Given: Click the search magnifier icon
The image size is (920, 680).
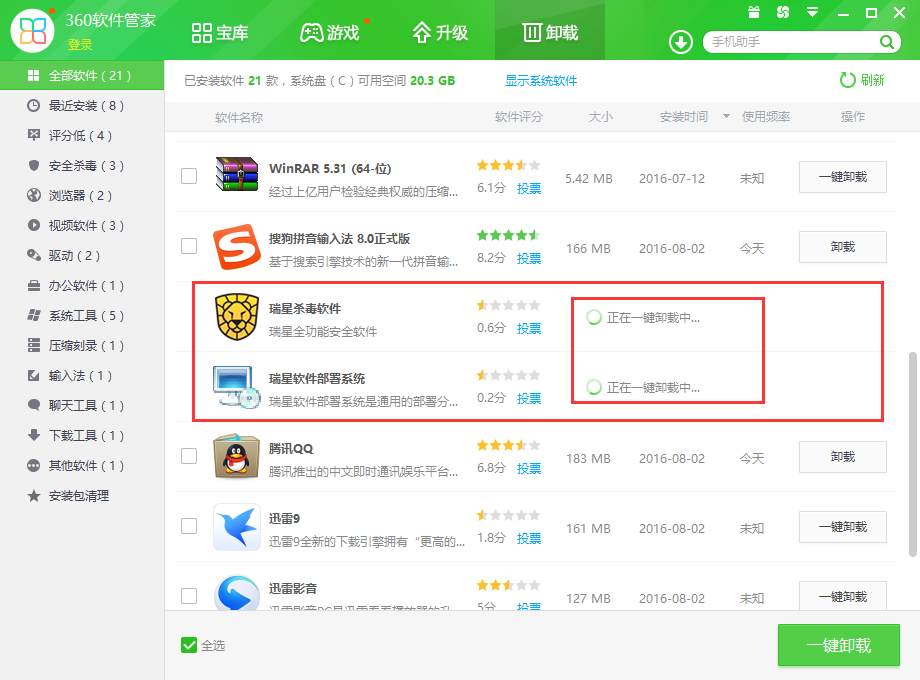Looking at the screenshot, I should [x=887, y=42].
